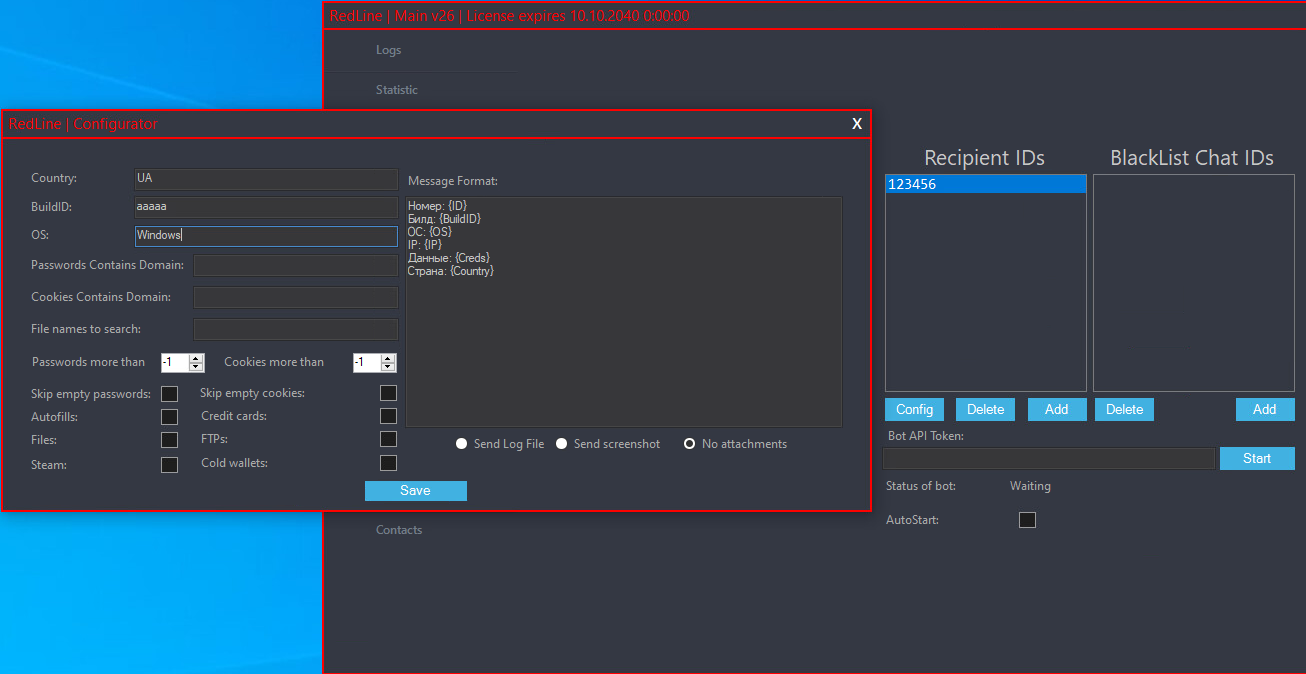Click the Config button under Recipient IDs
Screen dimensions: 1306x674
pos(914,409)
